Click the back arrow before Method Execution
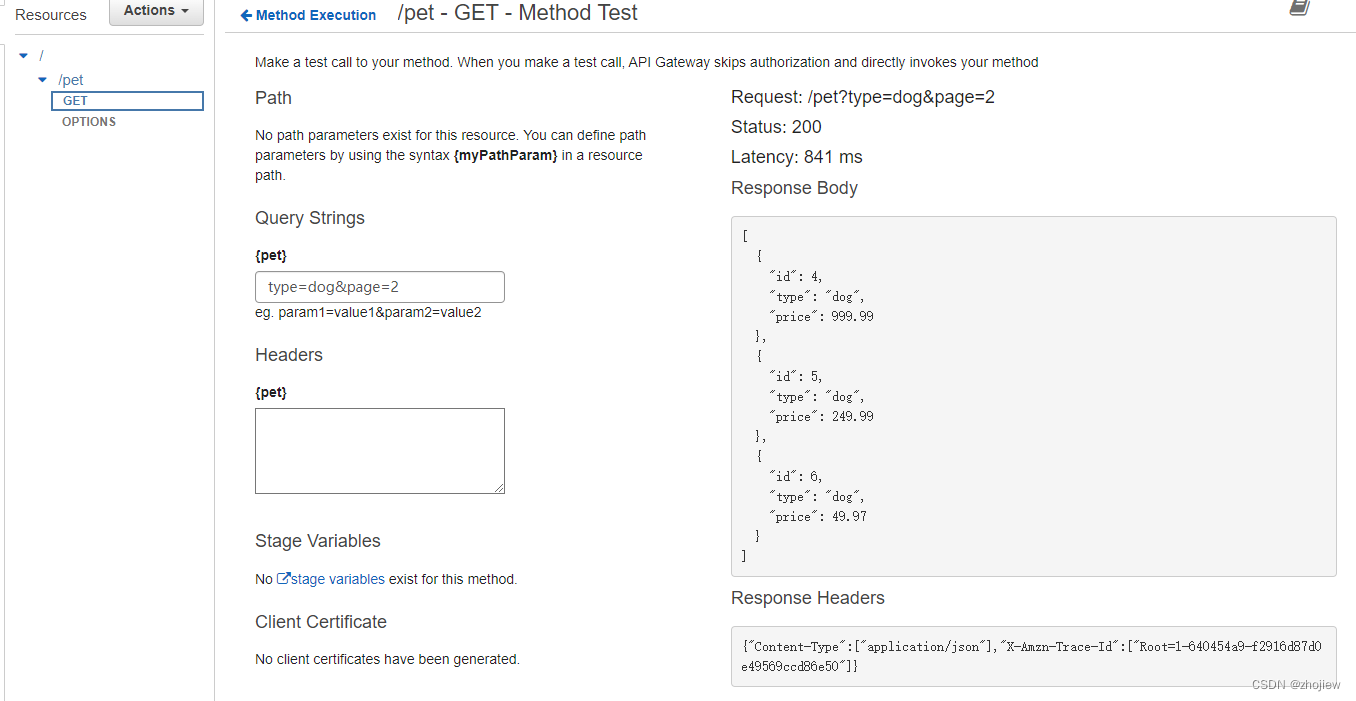 coord(246,15)
